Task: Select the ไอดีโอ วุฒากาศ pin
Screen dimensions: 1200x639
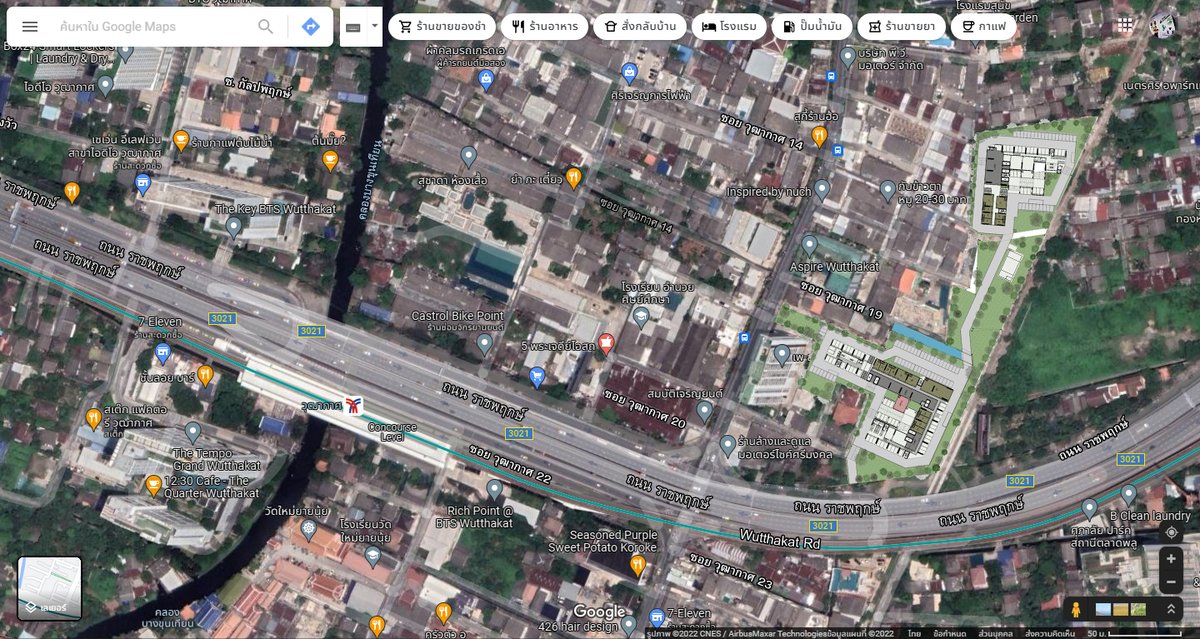Action: pos(105,86)
